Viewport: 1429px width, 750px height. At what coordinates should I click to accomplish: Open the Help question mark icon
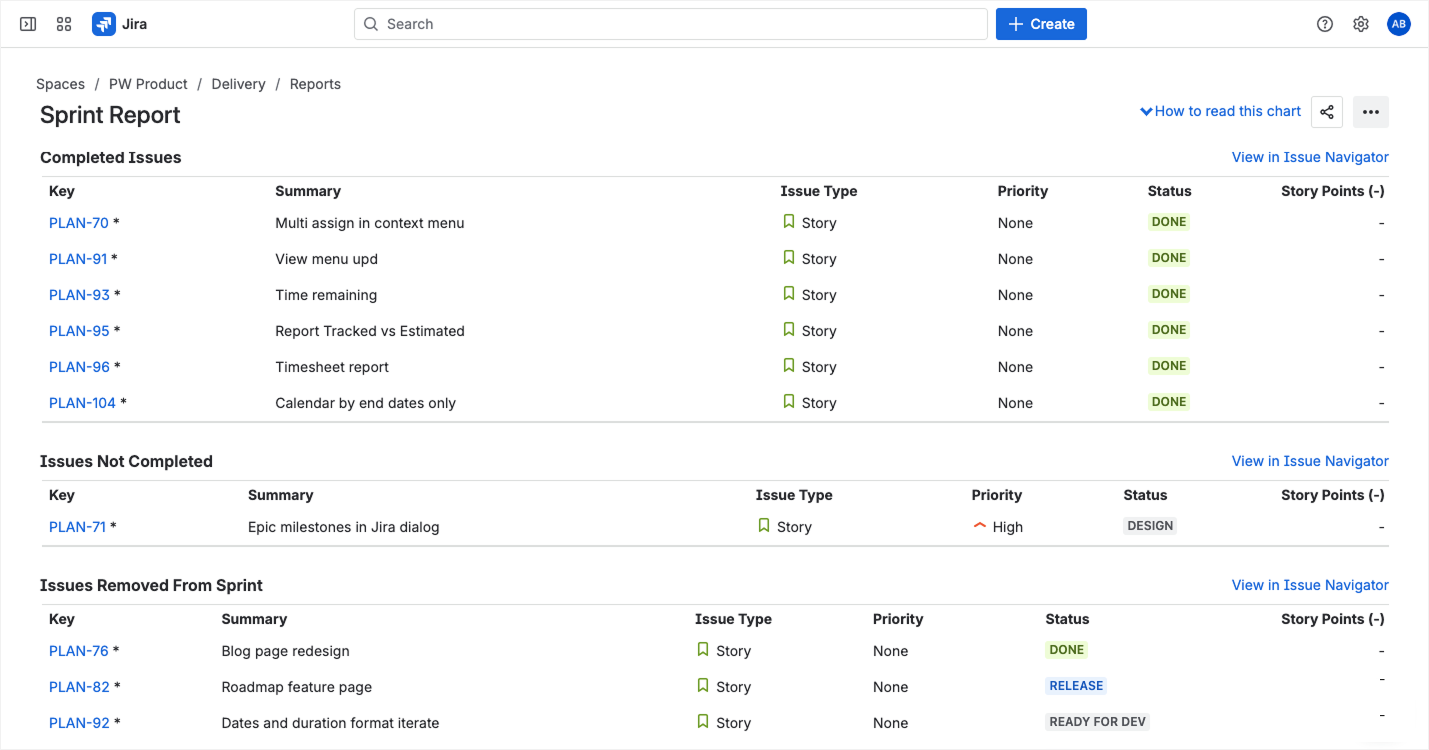point(1325,24)
